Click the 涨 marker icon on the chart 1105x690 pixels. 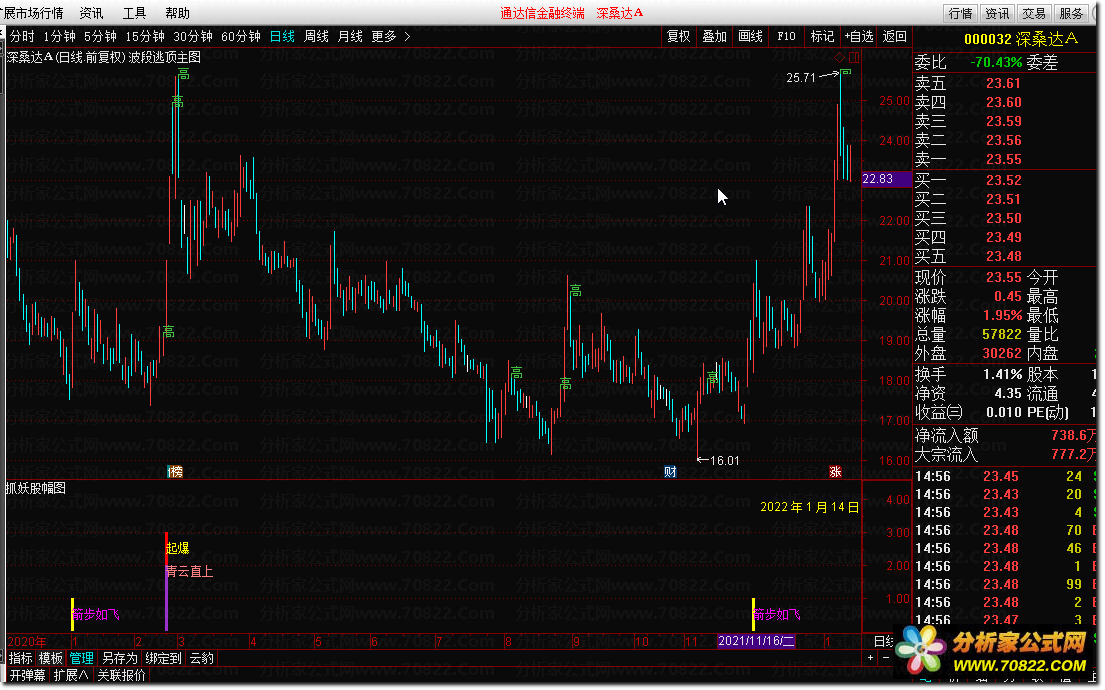(x=835, y=472)
